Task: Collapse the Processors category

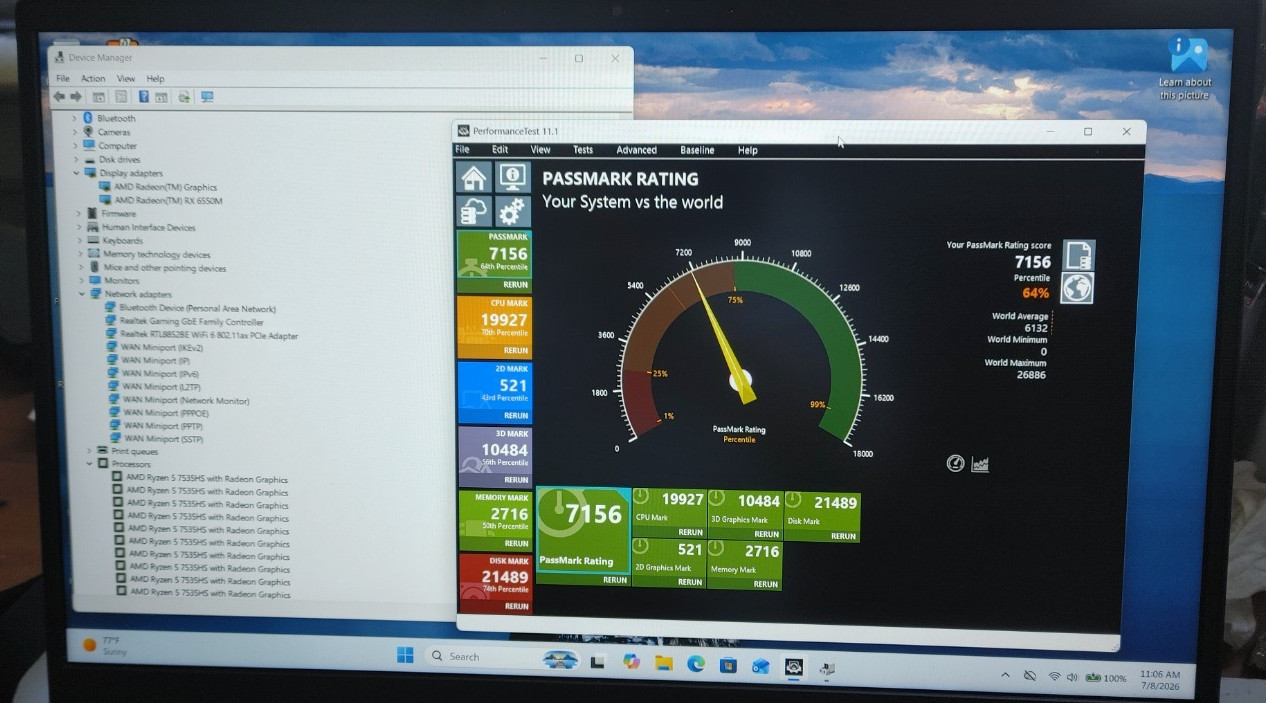Action: [89, 464]
